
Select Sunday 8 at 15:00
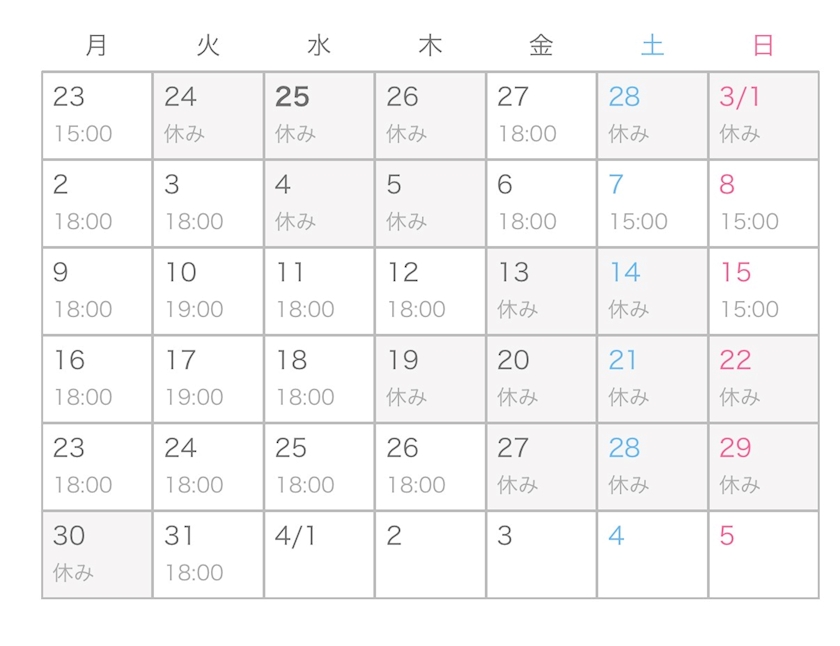(x=763, y=203)
